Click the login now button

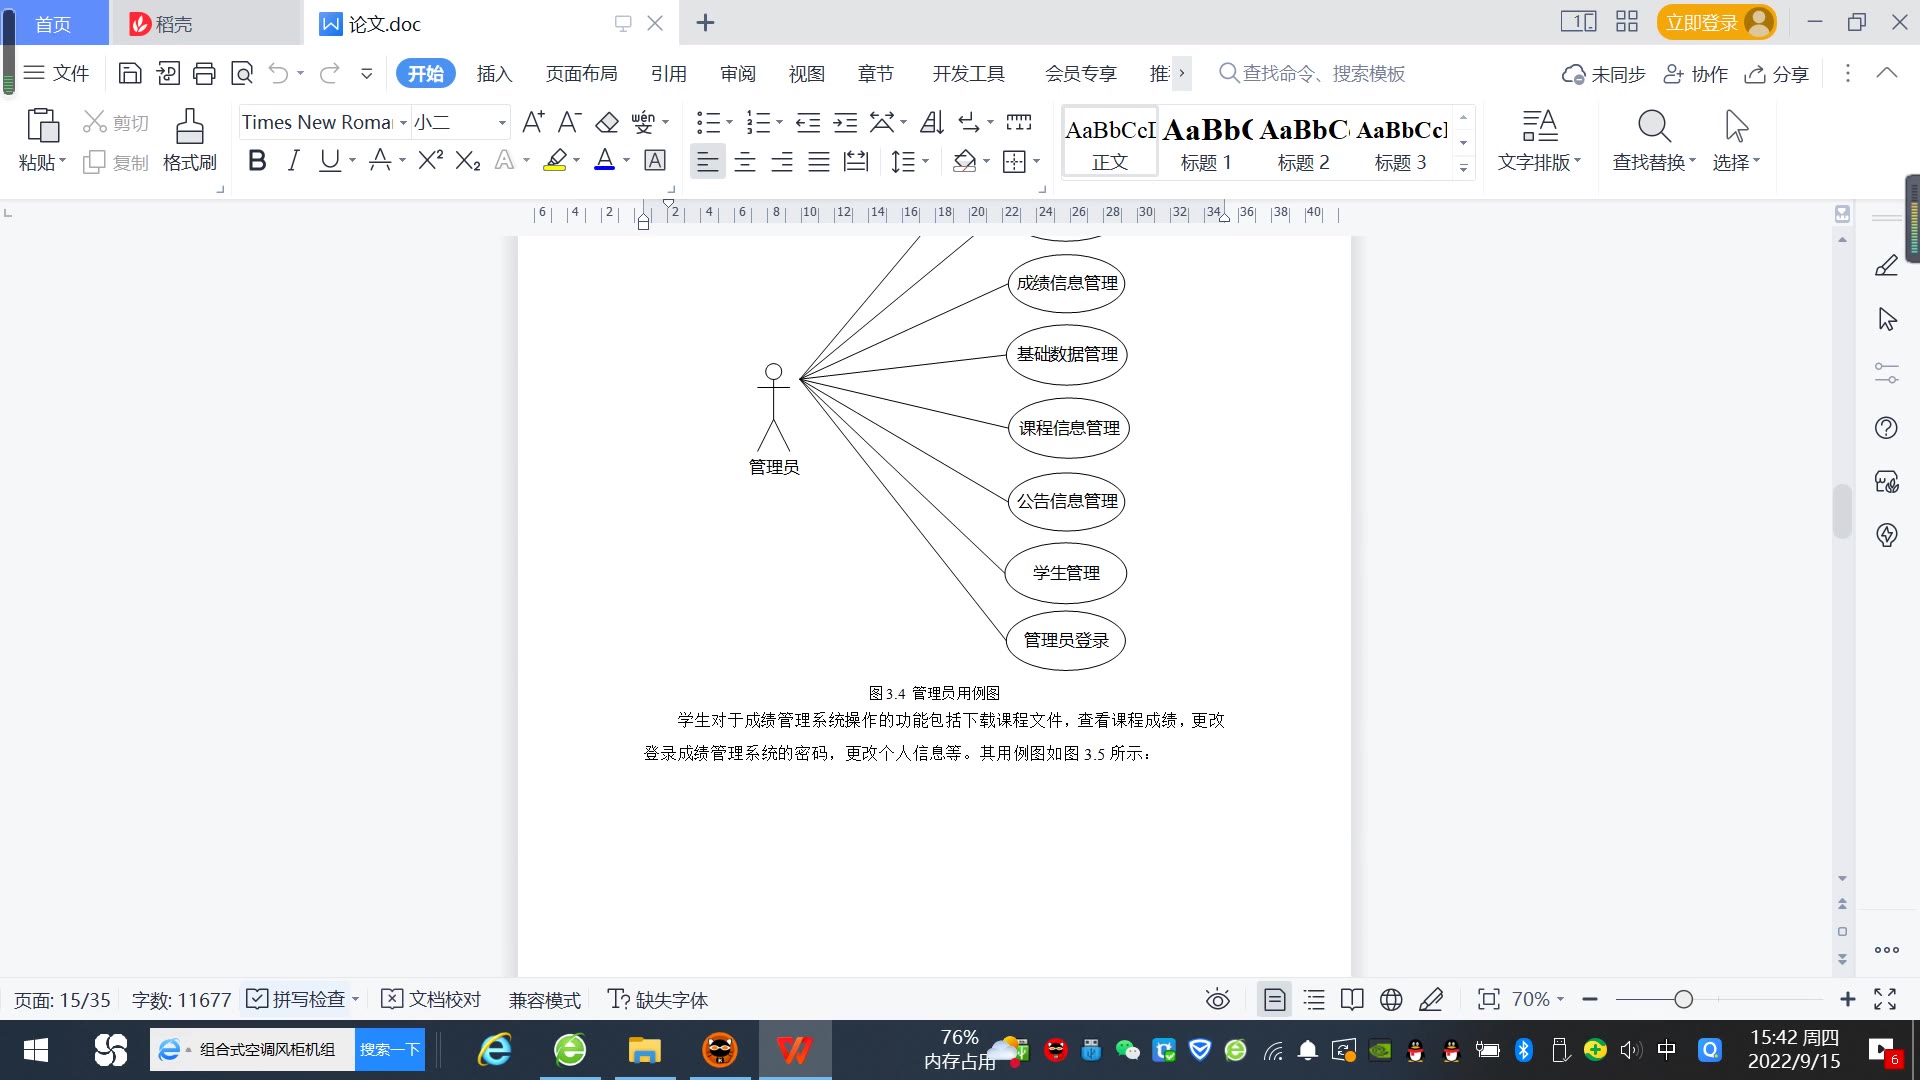(1716, 22)
